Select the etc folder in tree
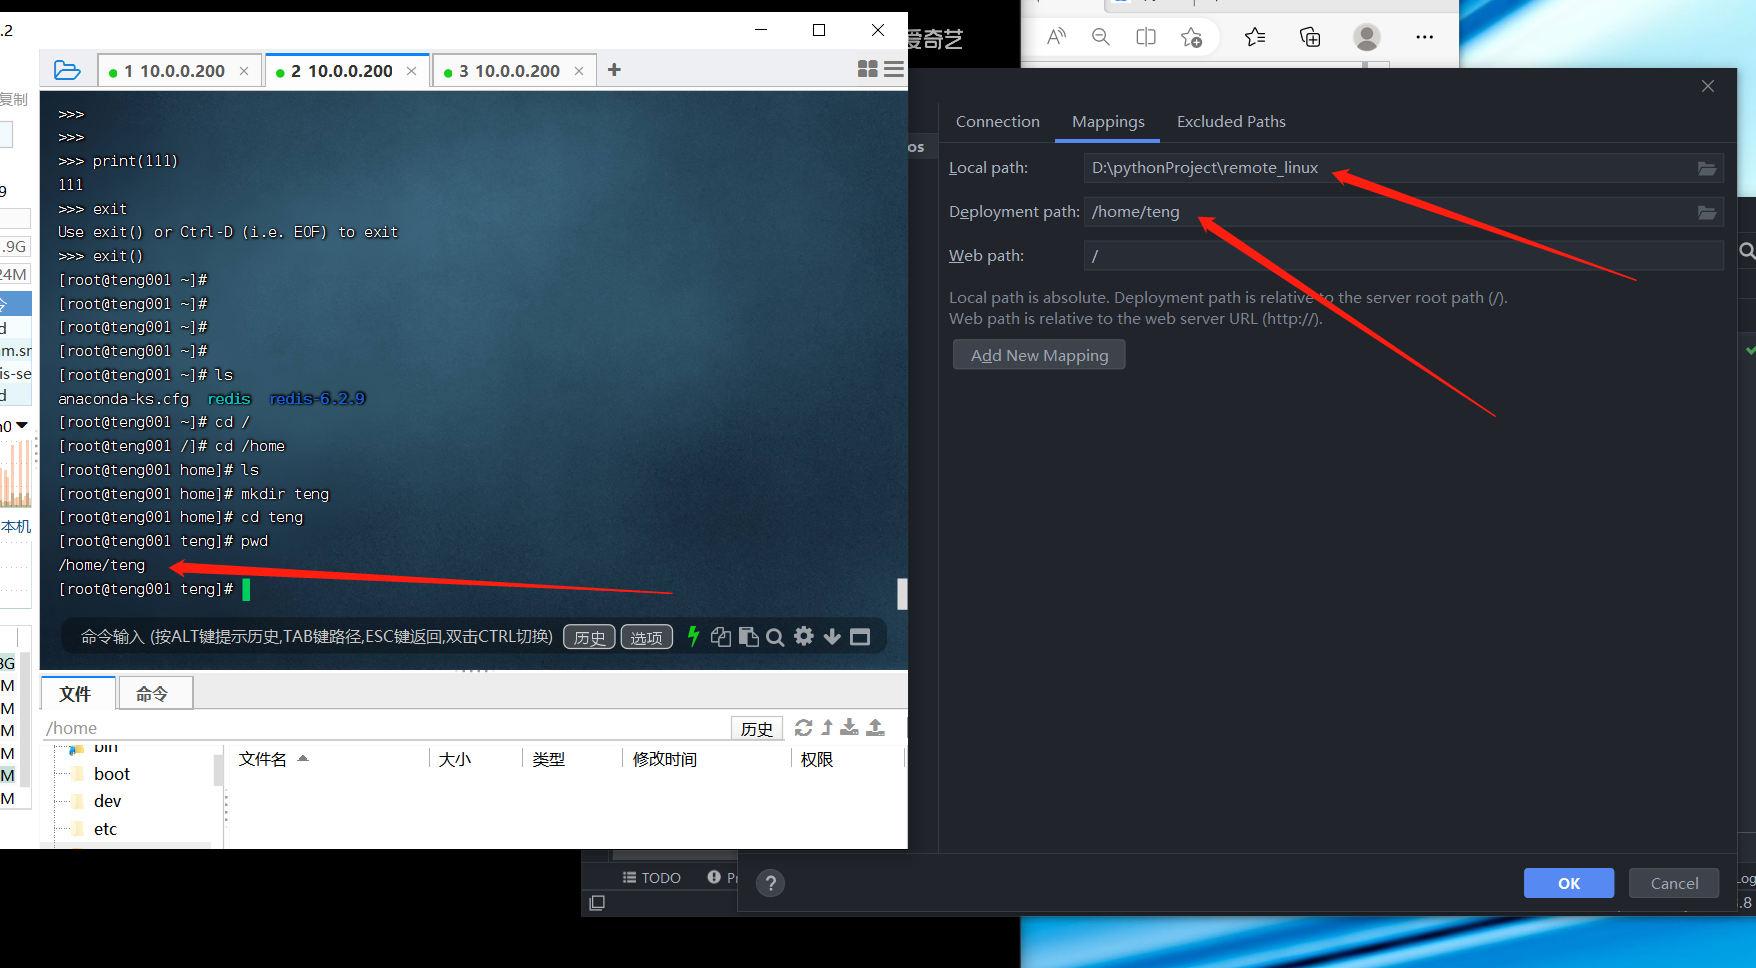 (105, 829)
